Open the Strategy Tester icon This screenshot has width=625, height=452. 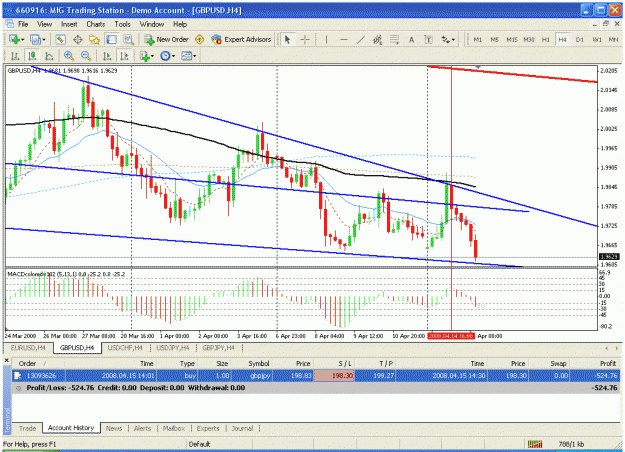[x=128, y=39]
